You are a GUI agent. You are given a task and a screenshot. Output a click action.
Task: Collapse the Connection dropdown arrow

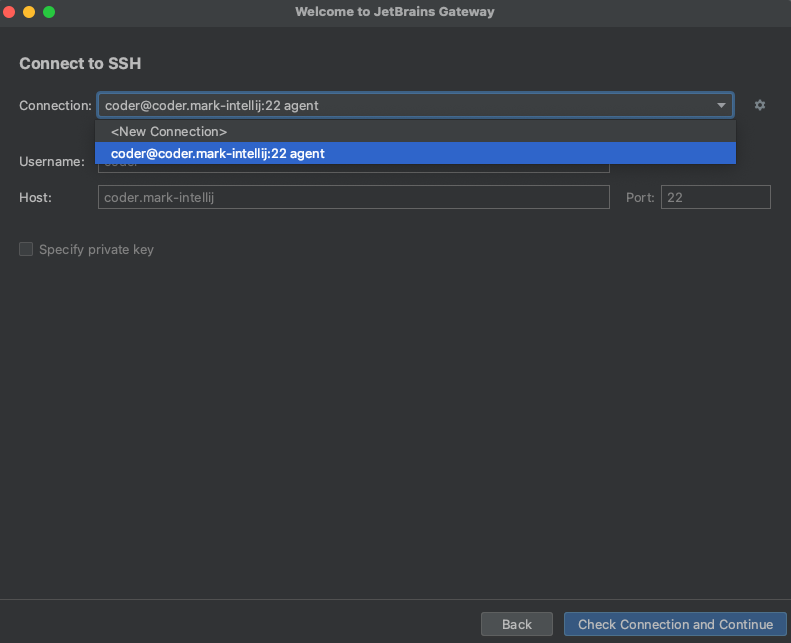[x=721, y=105]
